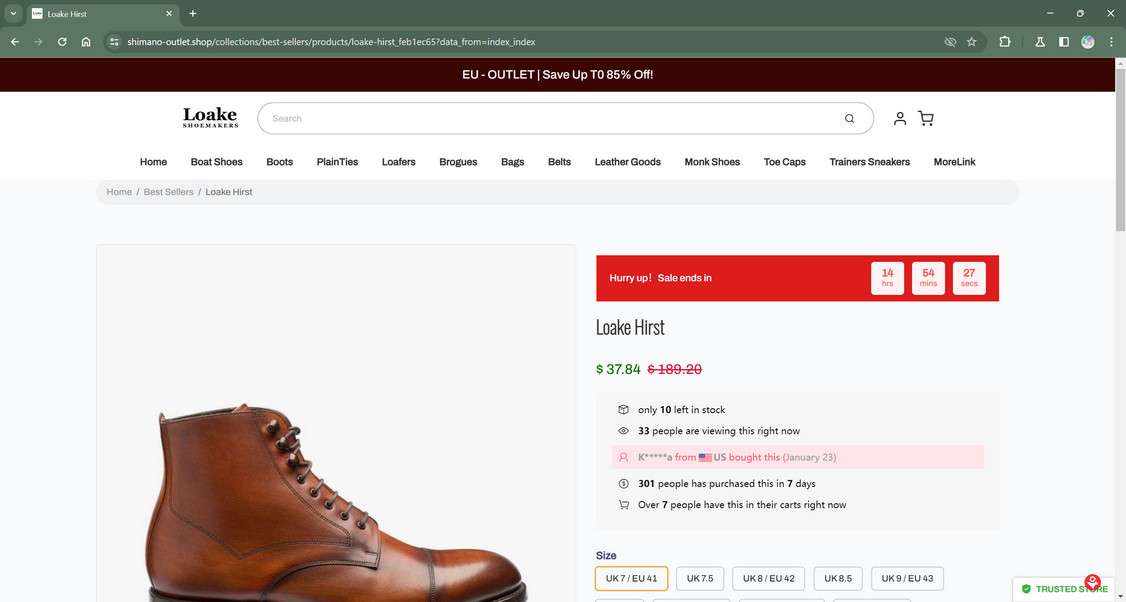Open the MoreLink menu item
This screenshot has height=602, width=1126.
(x=954, y=162)
